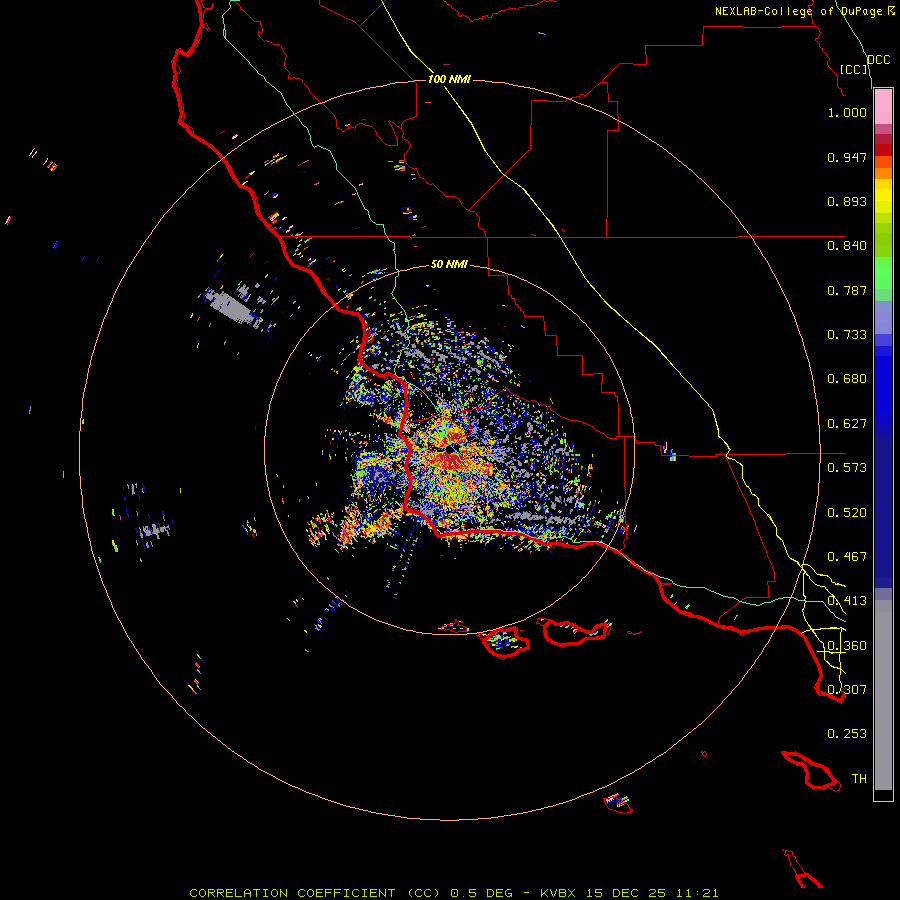Click the 0.893 legend value
Screen dimensions: 900x900
(x=847, y=201)
